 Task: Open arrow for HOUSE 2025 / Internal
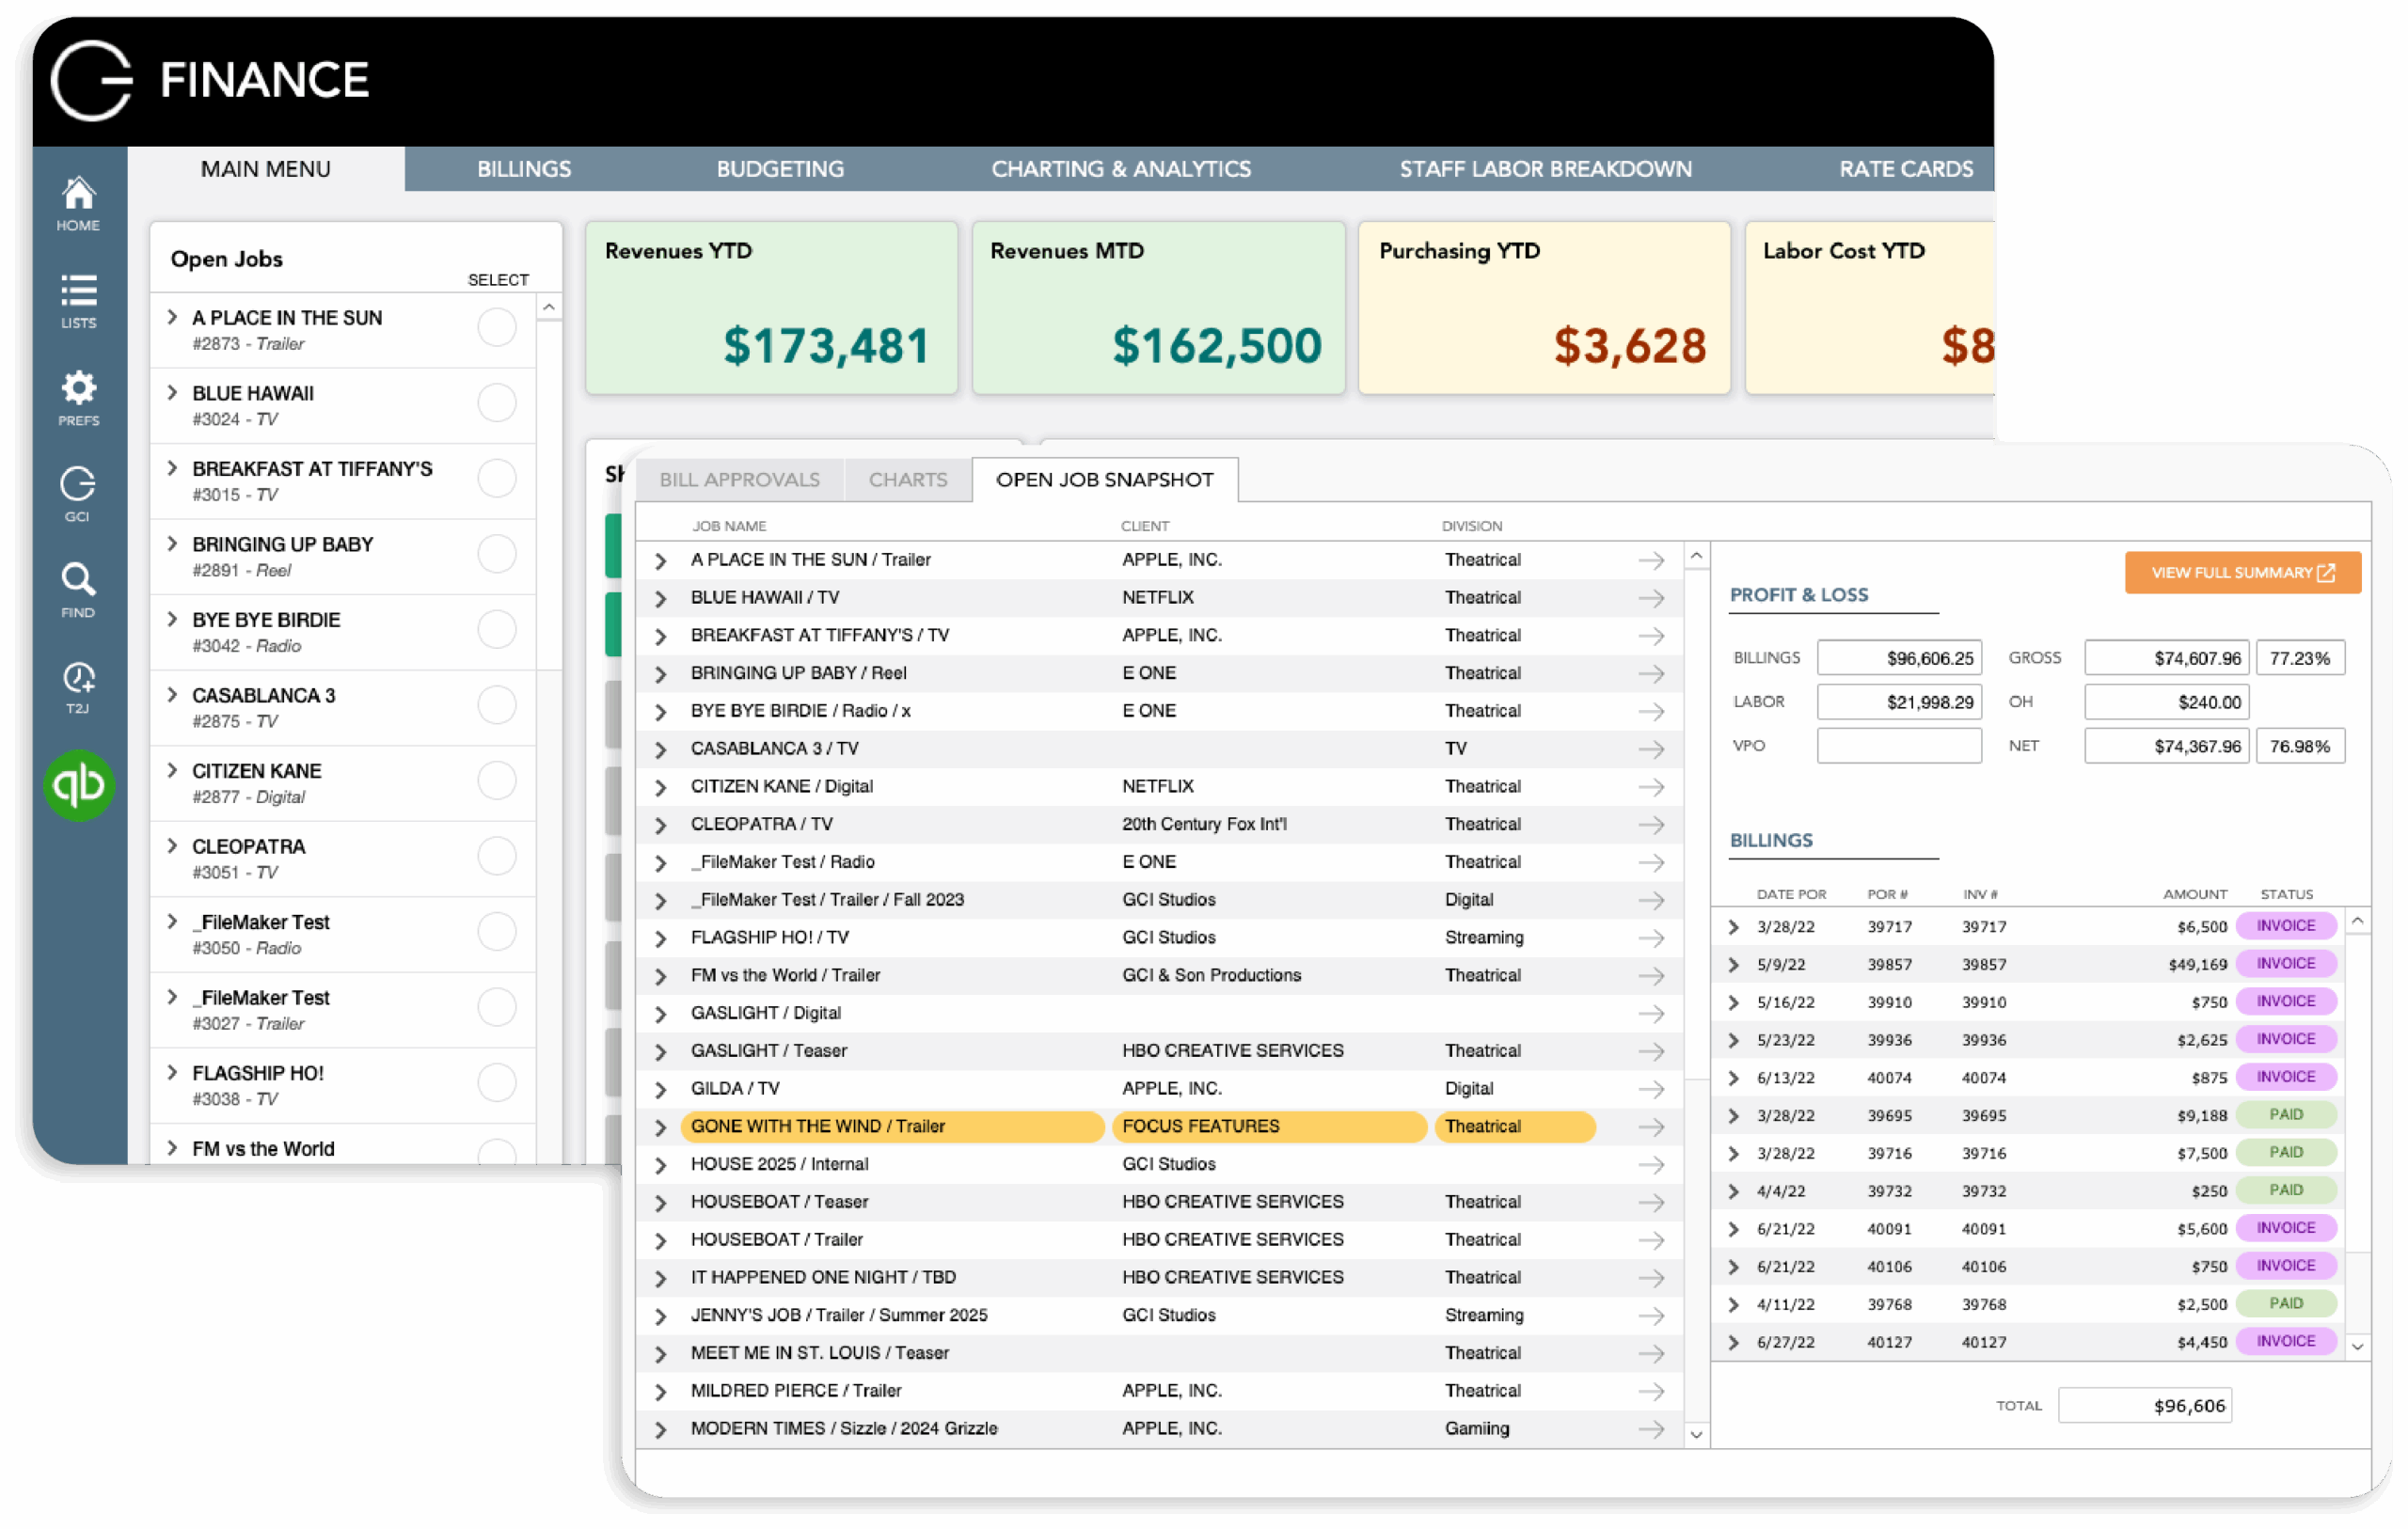(x=1651, y=1165)
